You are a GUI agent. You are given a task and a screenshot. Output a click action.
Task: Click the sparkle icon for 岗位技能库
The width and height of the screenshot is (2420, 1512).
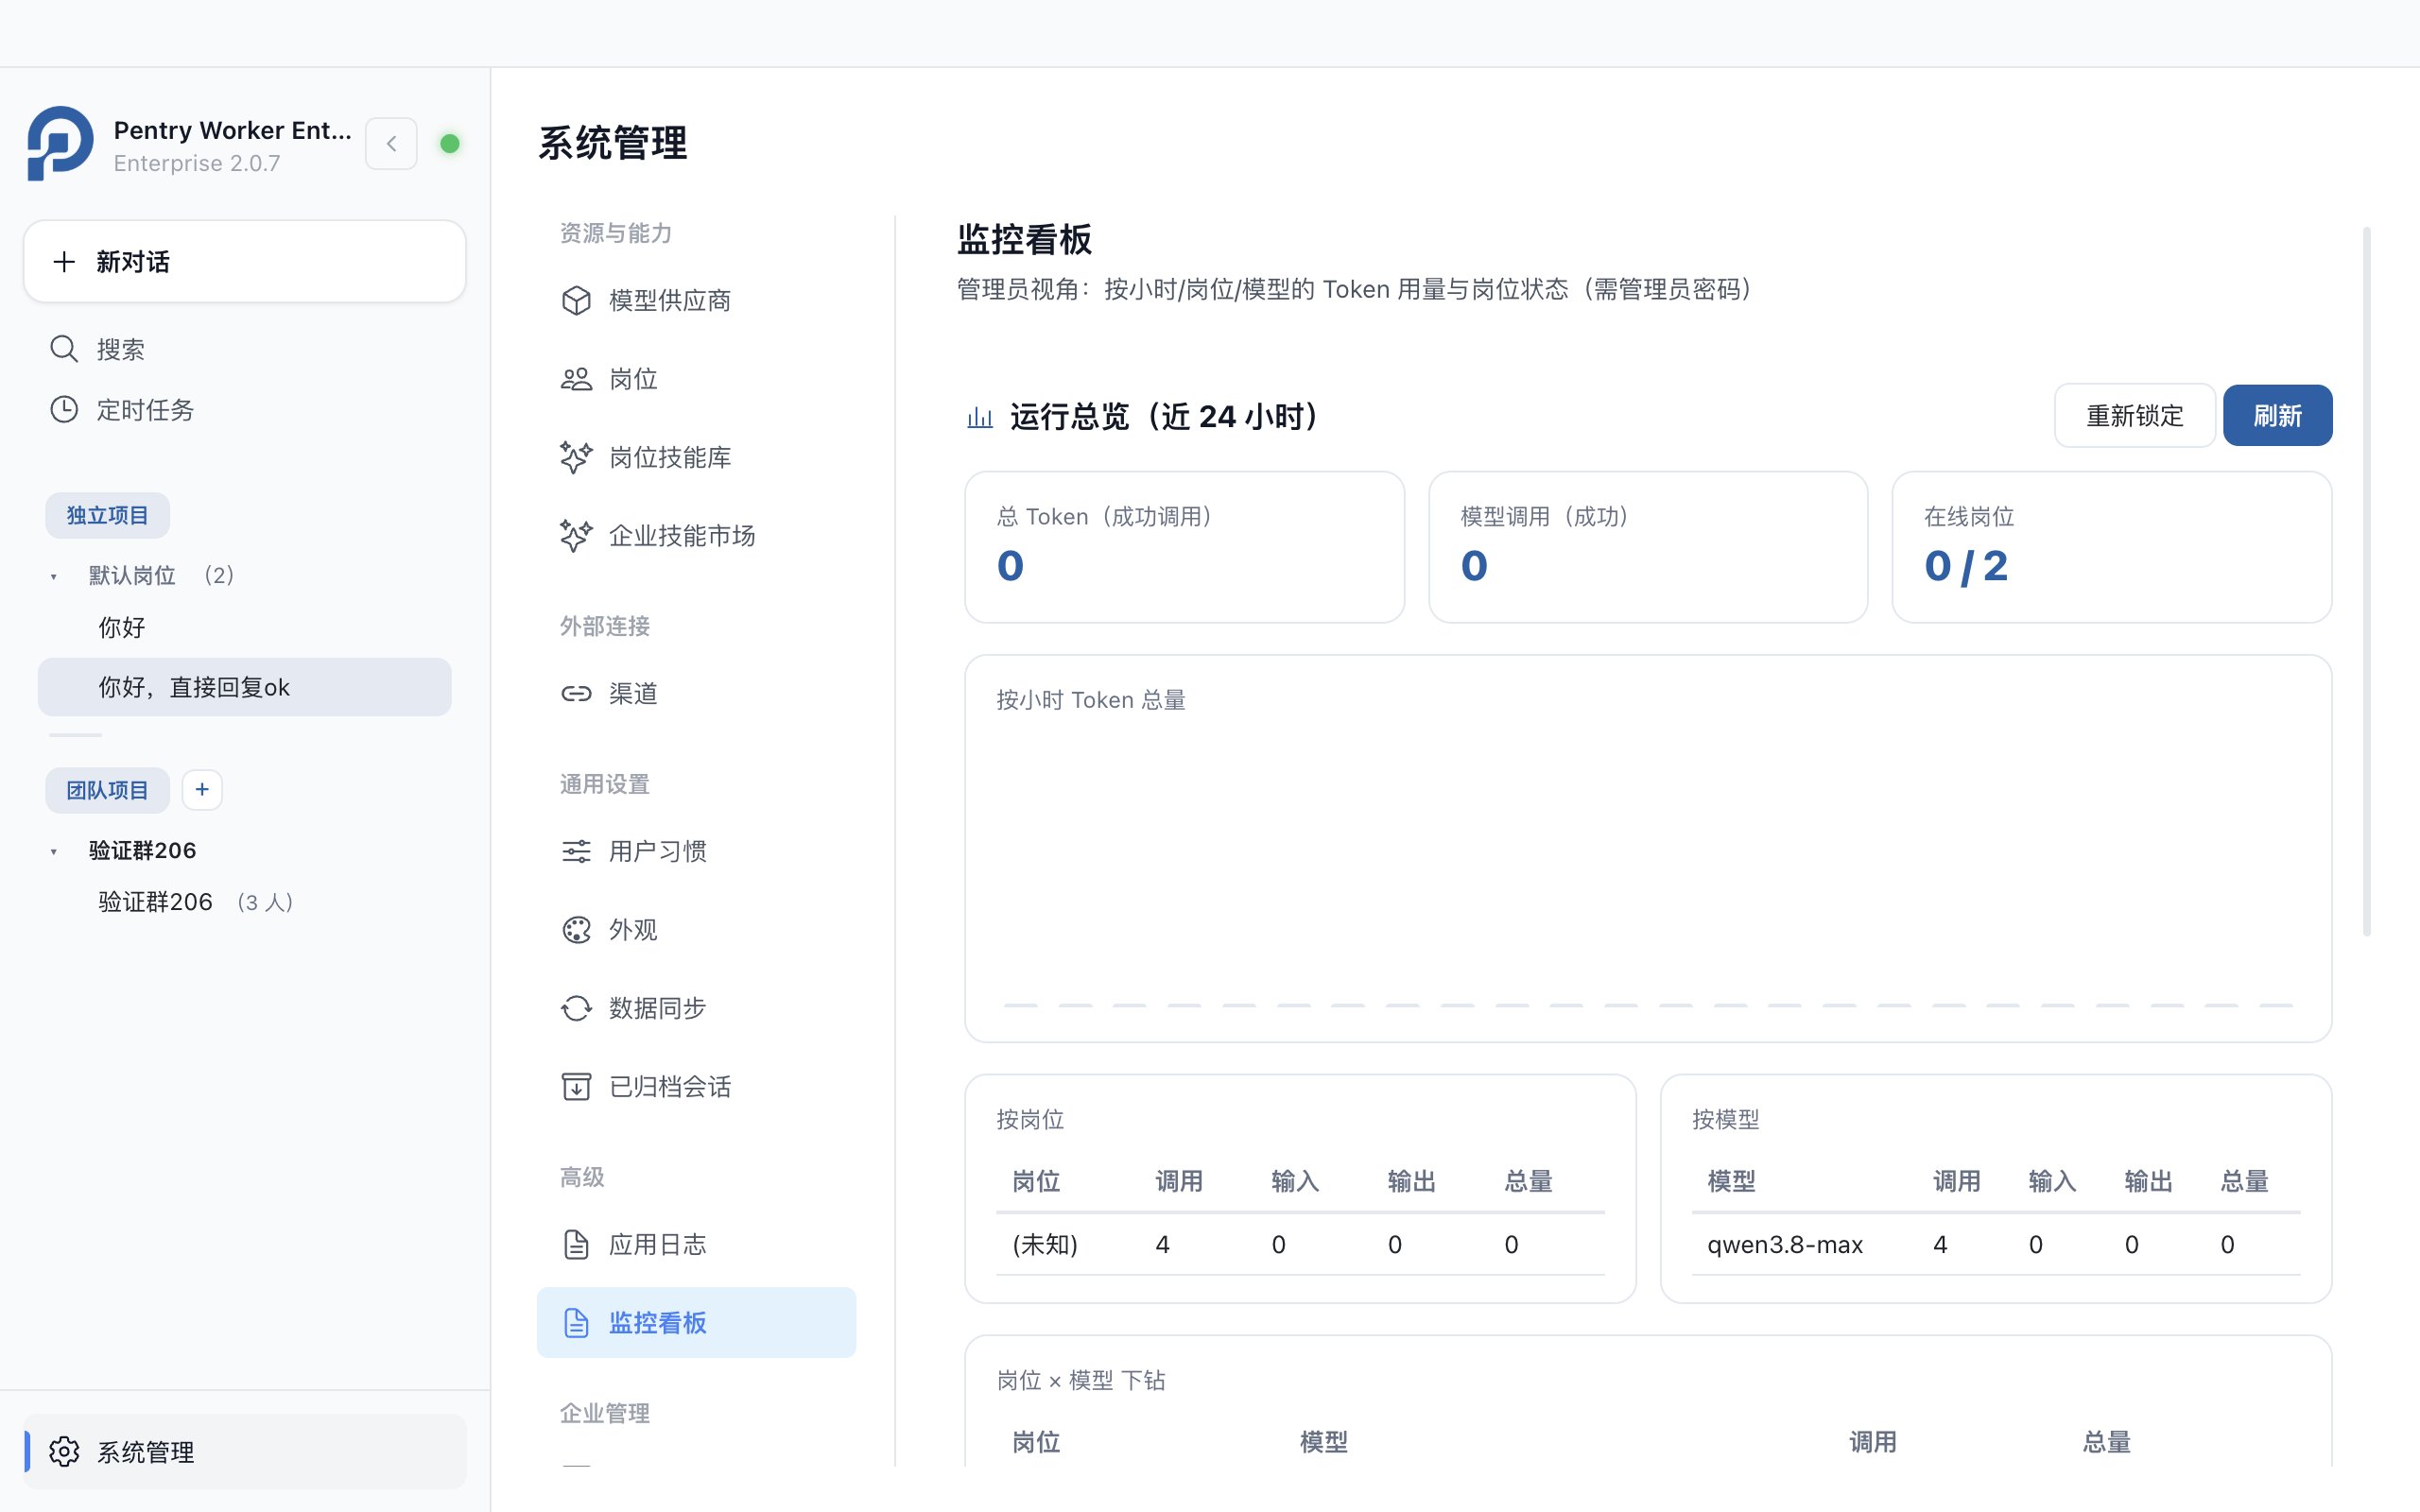click(x=576, y=457)
